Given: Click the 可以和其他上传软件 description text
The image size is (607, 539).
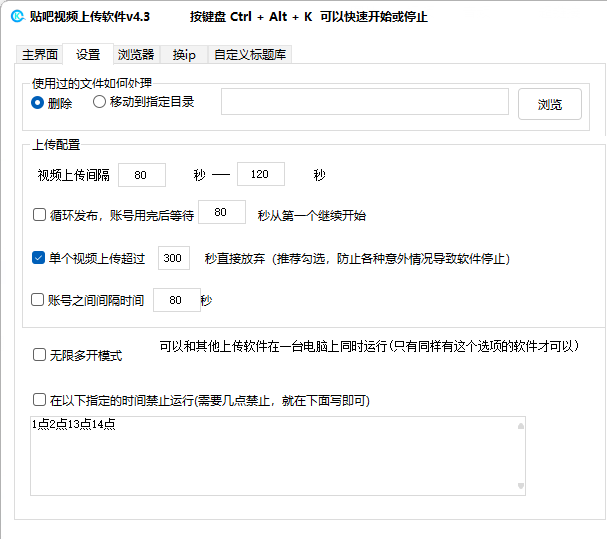Looking at the screenshot, I should pos(369,346).
